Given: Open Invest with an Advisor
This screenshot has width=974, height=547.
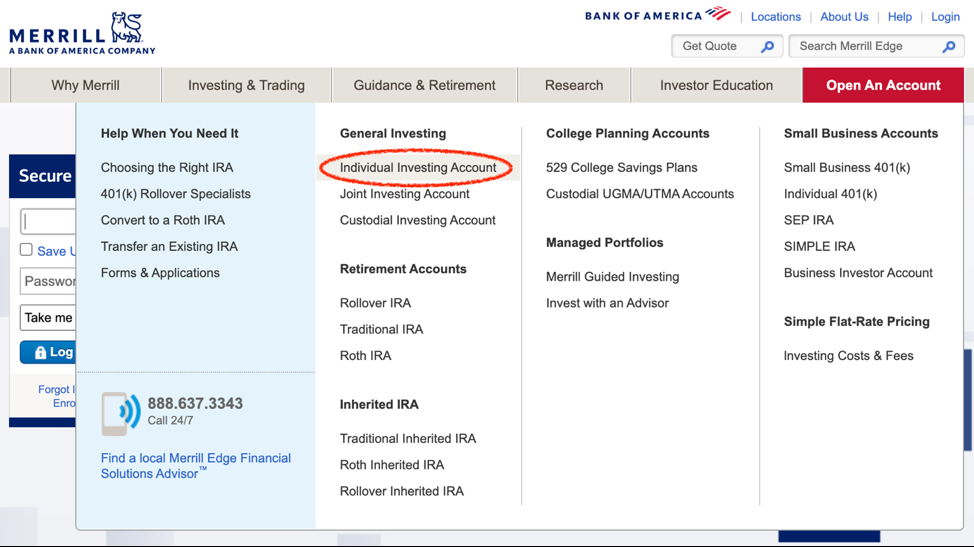Looking at the screenshot, I should (x=608, y=303).
